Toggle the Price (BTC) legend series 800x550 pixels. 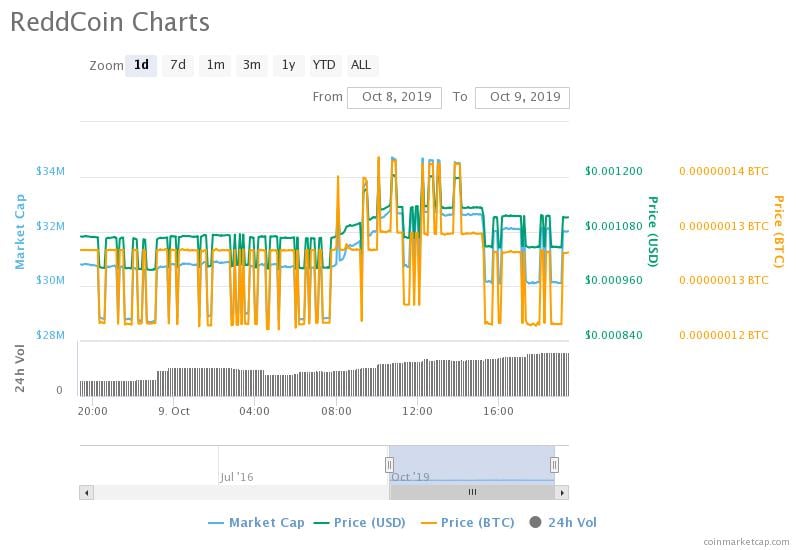[467, 522]
